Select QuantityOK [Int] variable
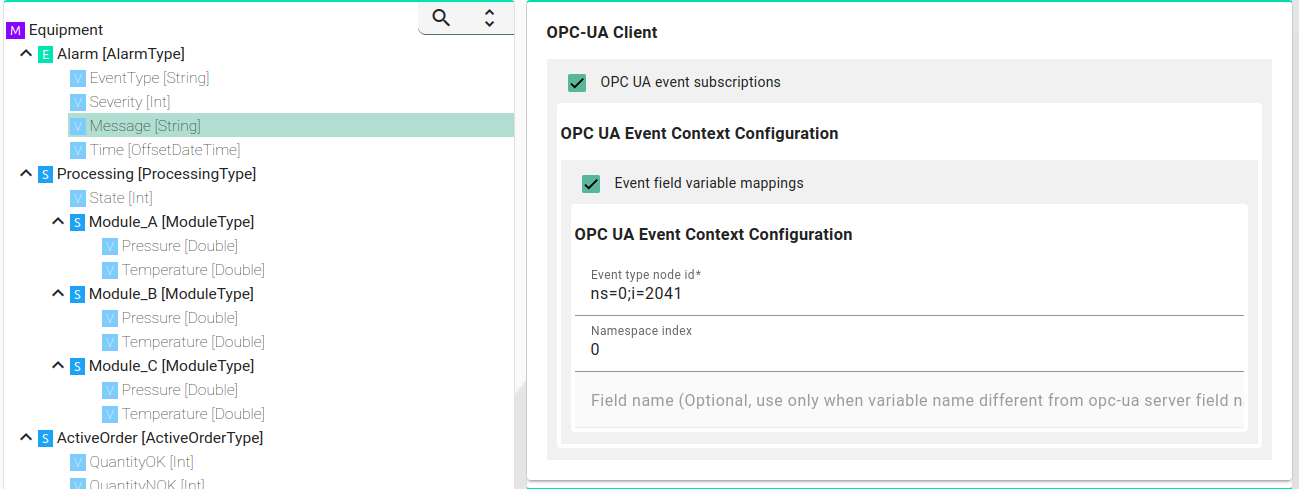The height and width of the screenshot is (489, 1299). (x=141, y=462)
